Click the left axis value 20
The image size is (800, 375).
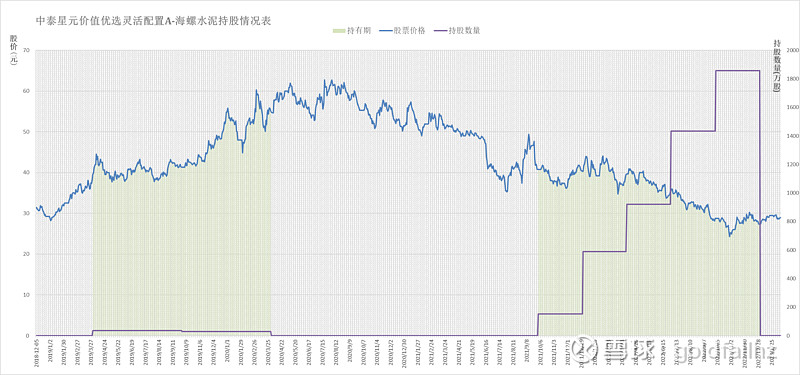tap(27, 255)
